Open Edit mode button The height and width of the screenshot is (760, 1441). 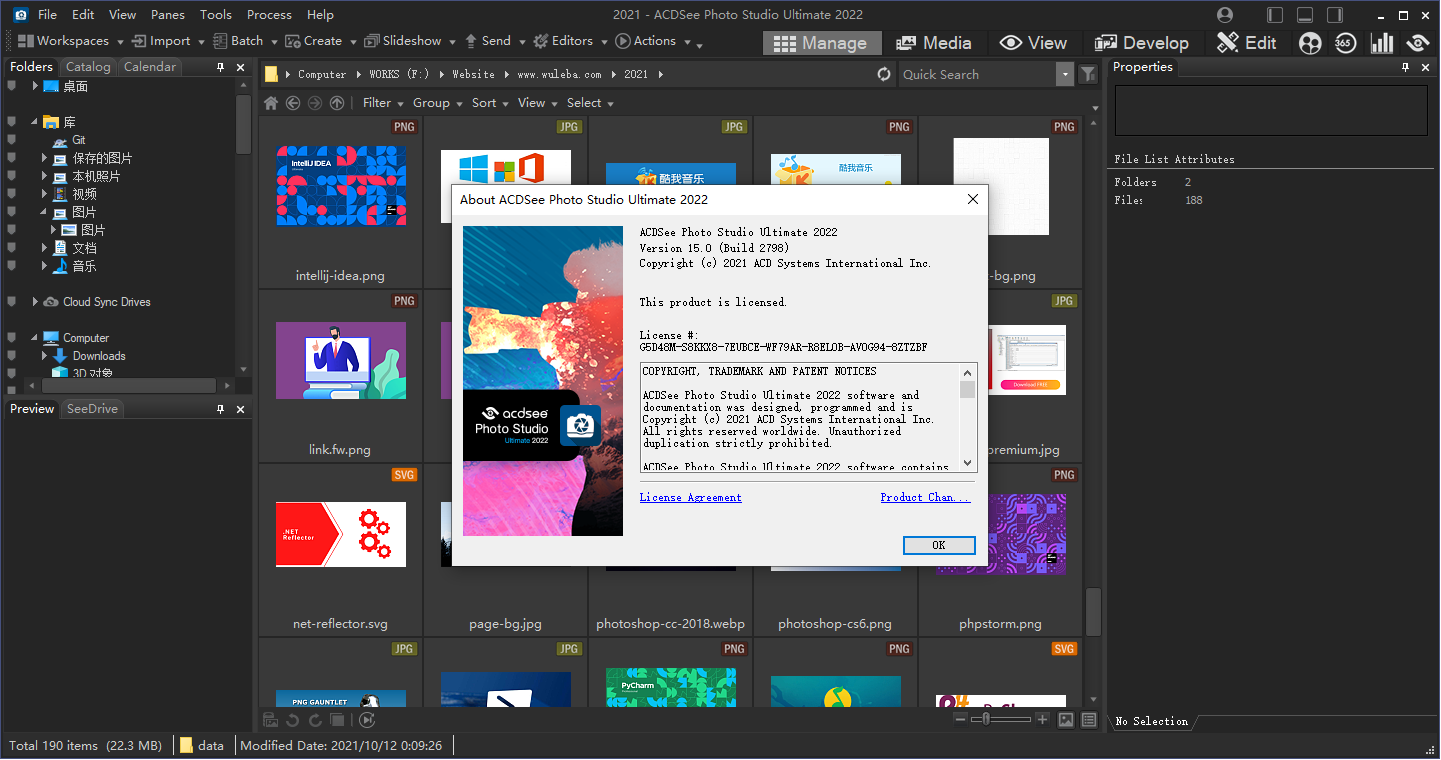click(x=1247, y=43)
